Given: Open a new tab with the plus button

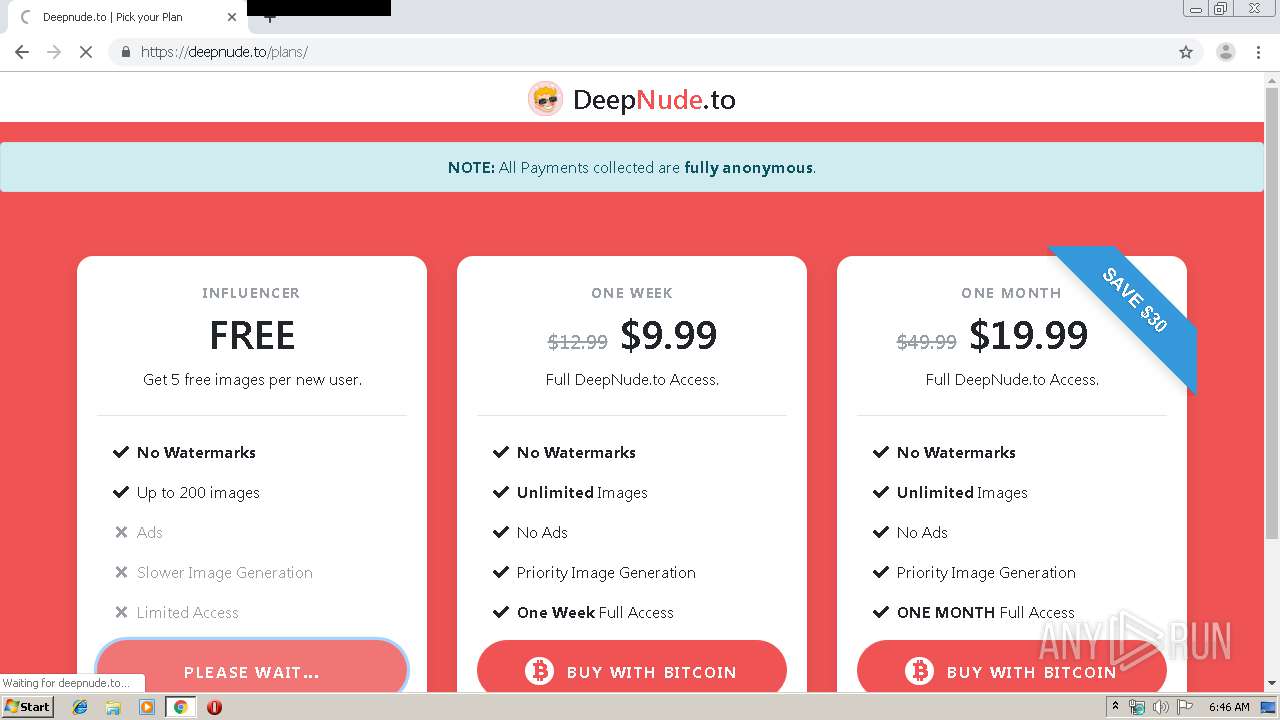Looking at the screenshot, I should (269, 18).
